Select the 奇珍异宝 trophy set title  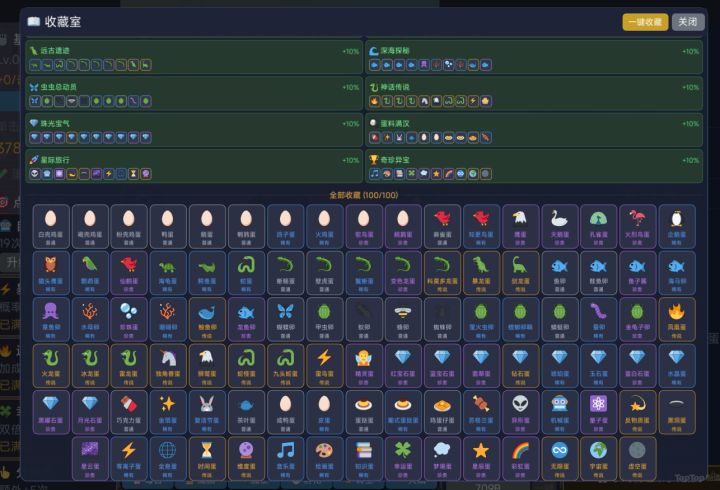(x=395, y=159)
